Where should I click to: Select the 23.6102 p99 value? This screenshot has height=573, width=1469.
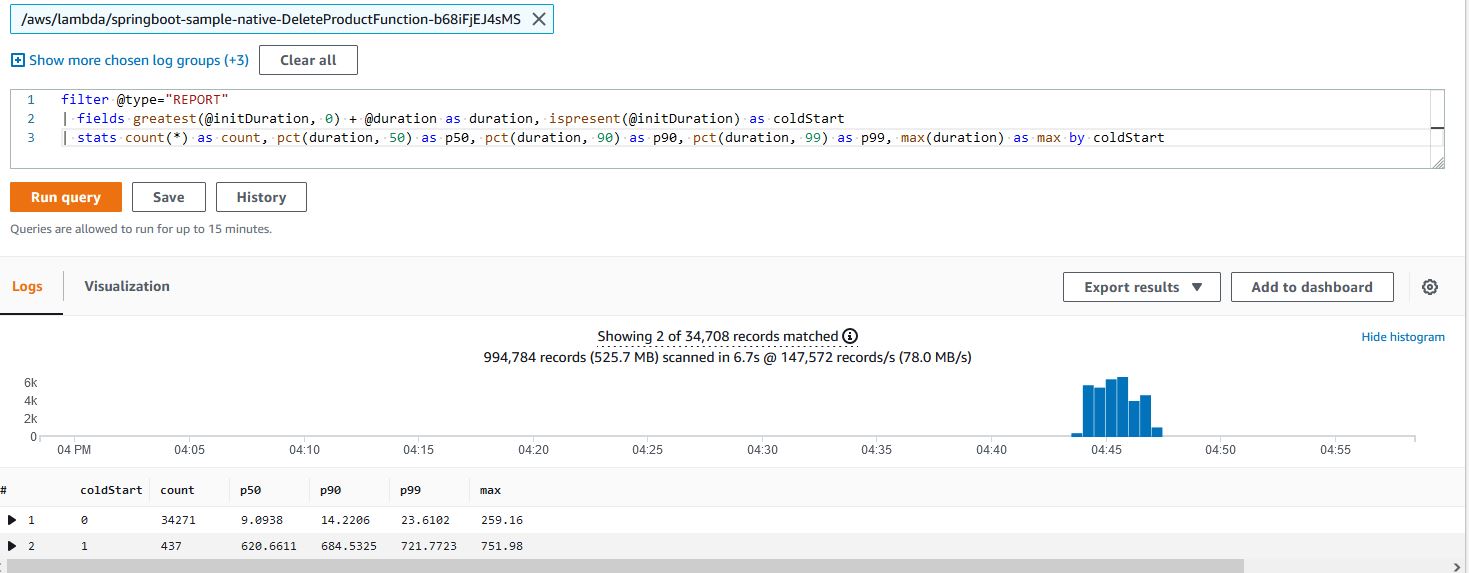pyautogui.click(x=426, y=520)
